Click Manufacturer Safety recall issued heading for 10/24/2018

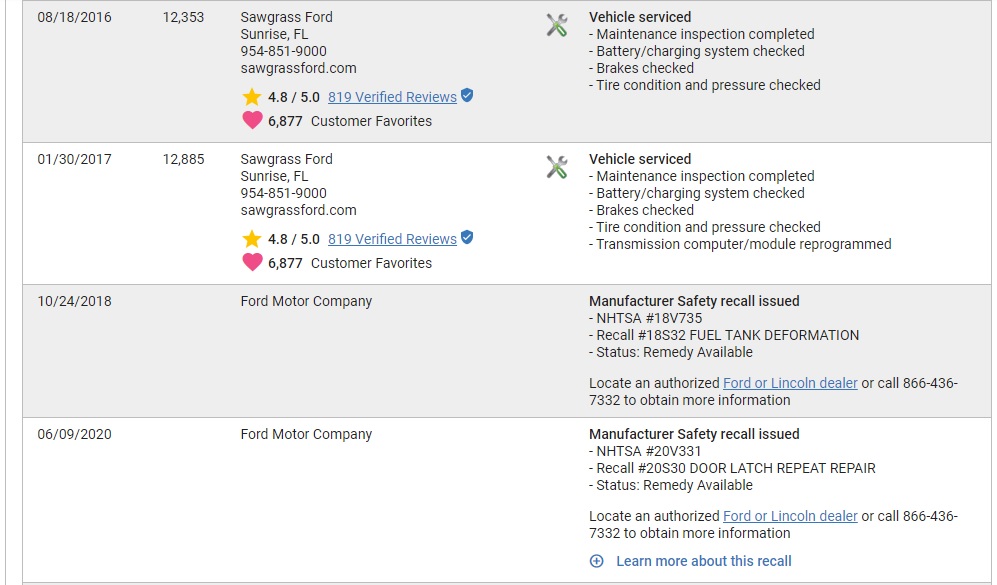coord(694,301)
